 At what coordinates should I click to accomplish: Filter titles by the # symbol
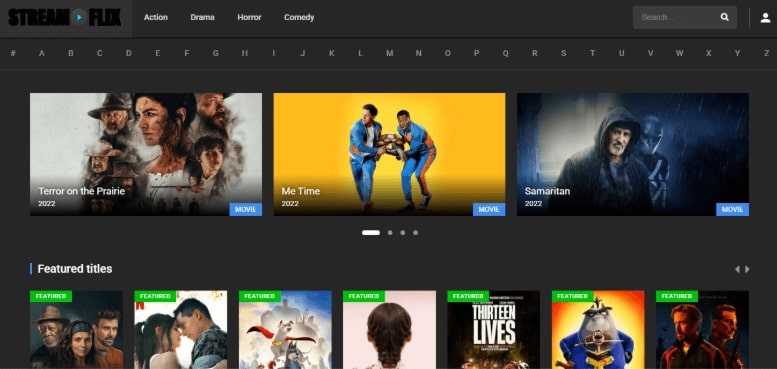click(13, 53)
